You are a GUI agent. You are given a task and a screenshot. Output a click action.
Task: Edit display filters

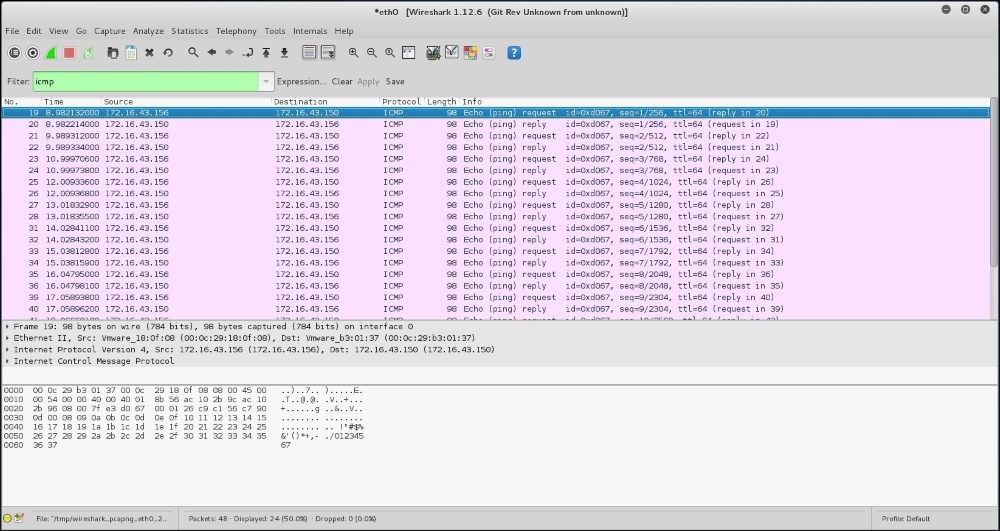point(452,53)
